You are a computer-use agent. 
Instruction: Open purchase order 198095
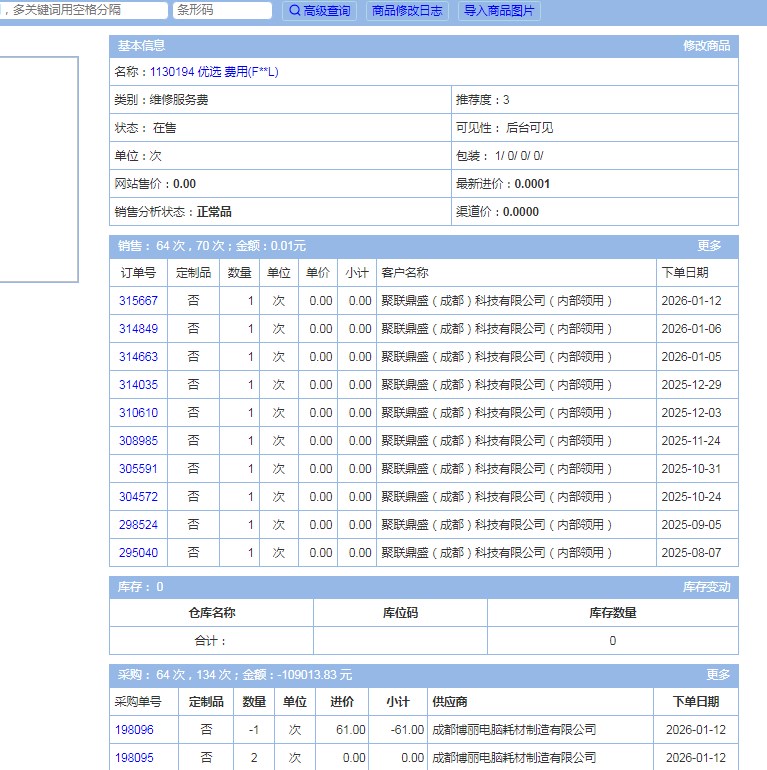click(x=134, y=758)
